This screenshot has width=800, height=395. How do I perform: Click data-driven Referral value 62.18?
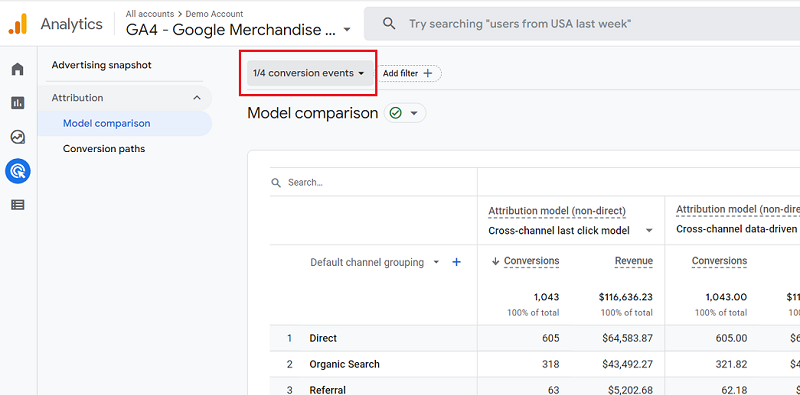734,390
